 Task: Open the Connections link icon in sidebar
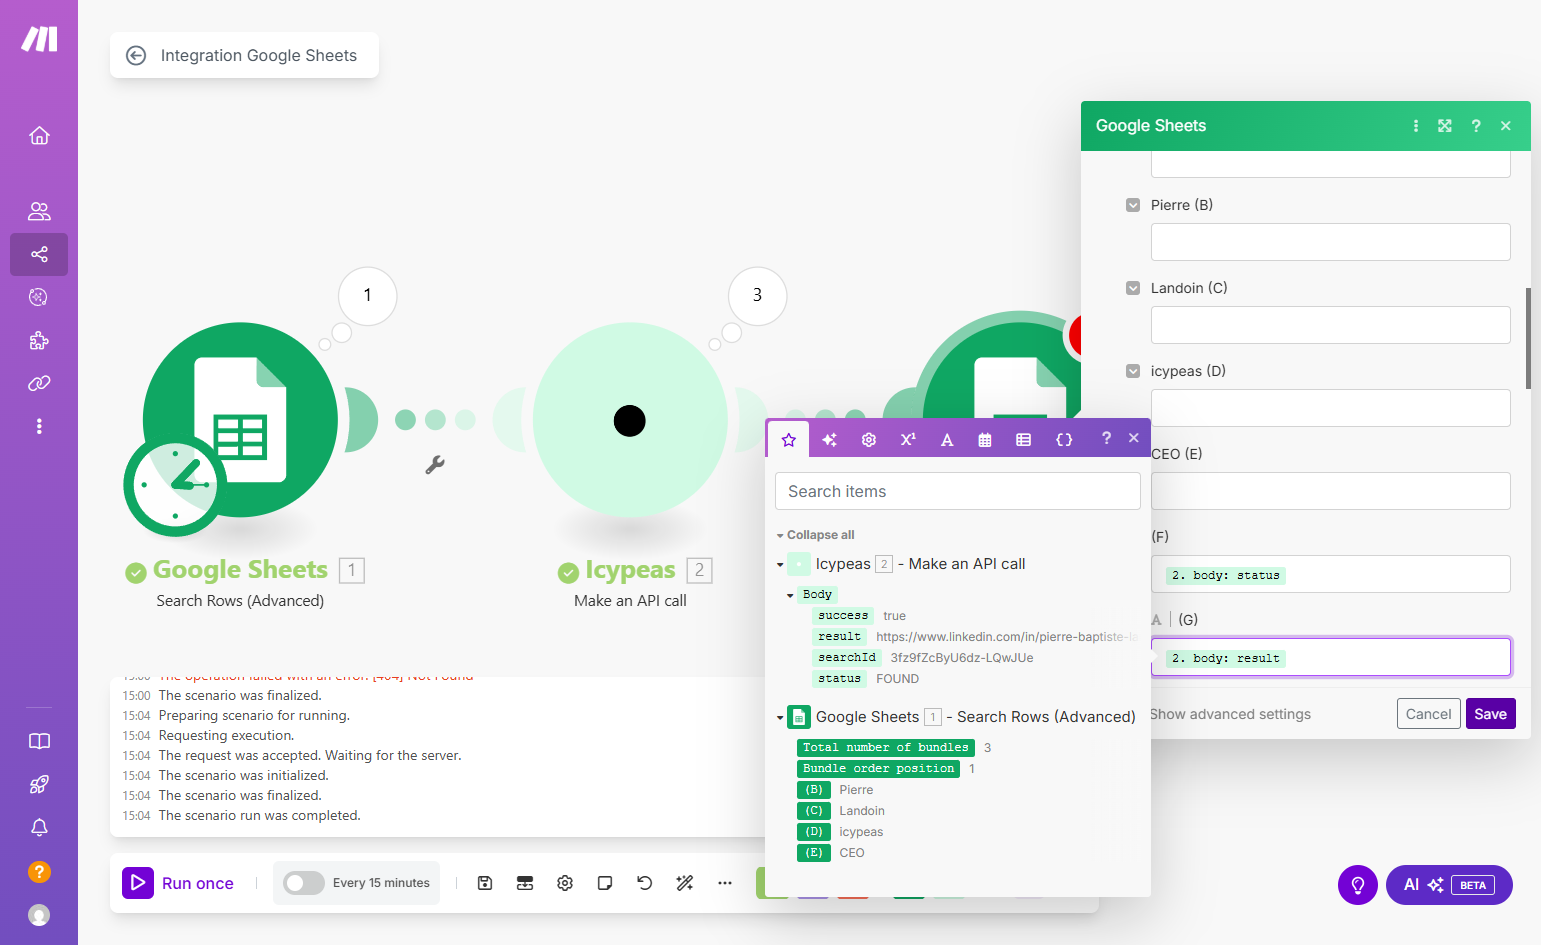tap(39, 383)
